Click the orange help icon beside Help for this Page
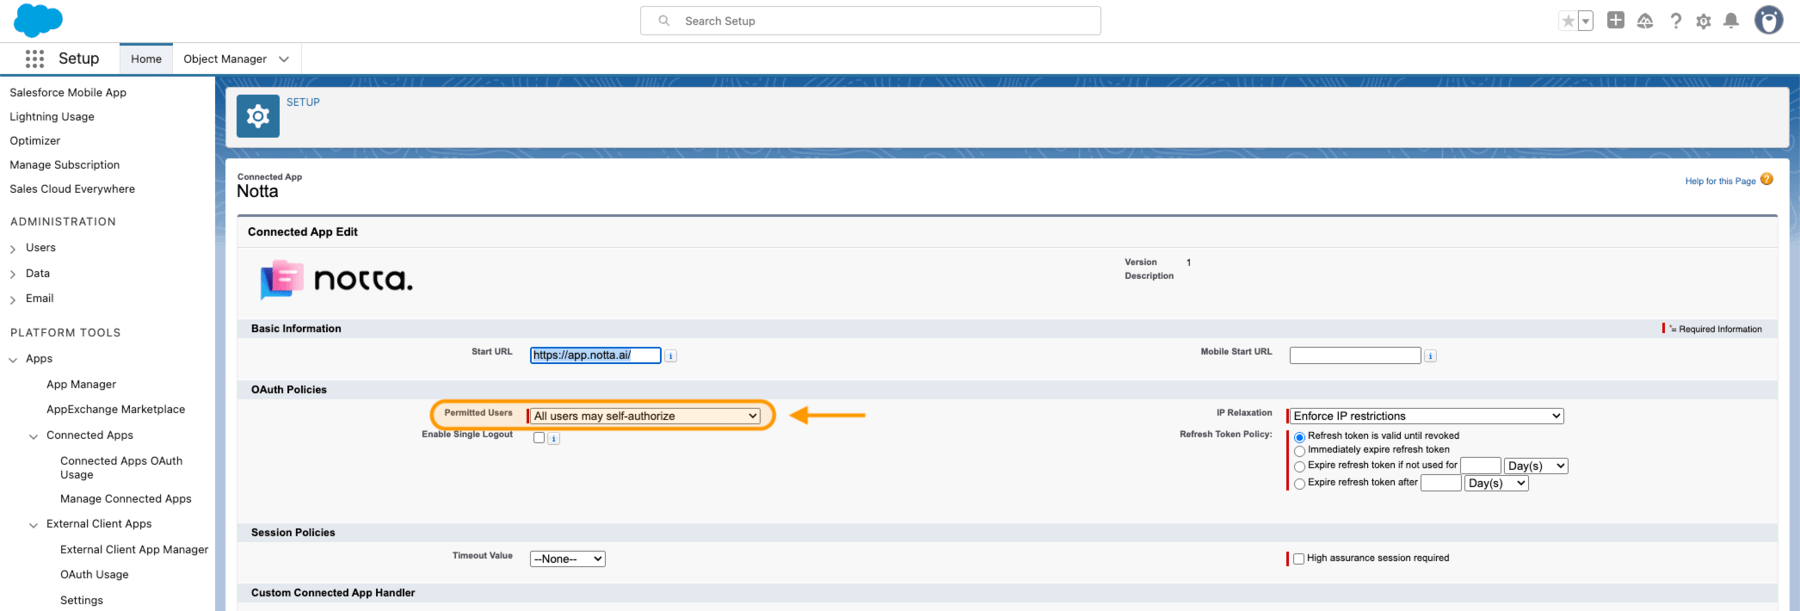This screenshot has width=1800, height=611. tap(1767, 179)
